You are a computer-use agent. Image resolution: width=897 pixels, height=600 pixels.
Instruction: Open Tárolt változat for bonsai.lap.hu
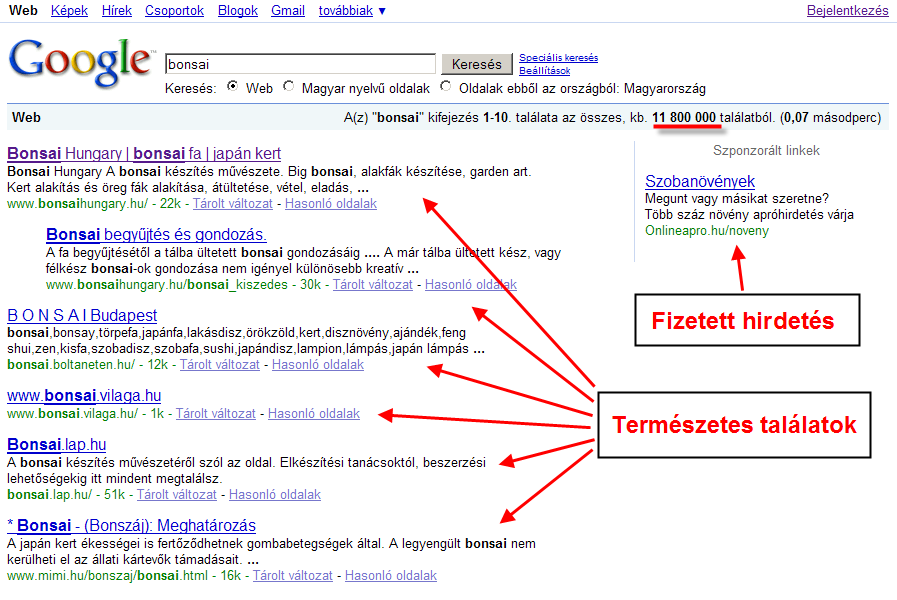pyautogui.click(x=177, y=494)
